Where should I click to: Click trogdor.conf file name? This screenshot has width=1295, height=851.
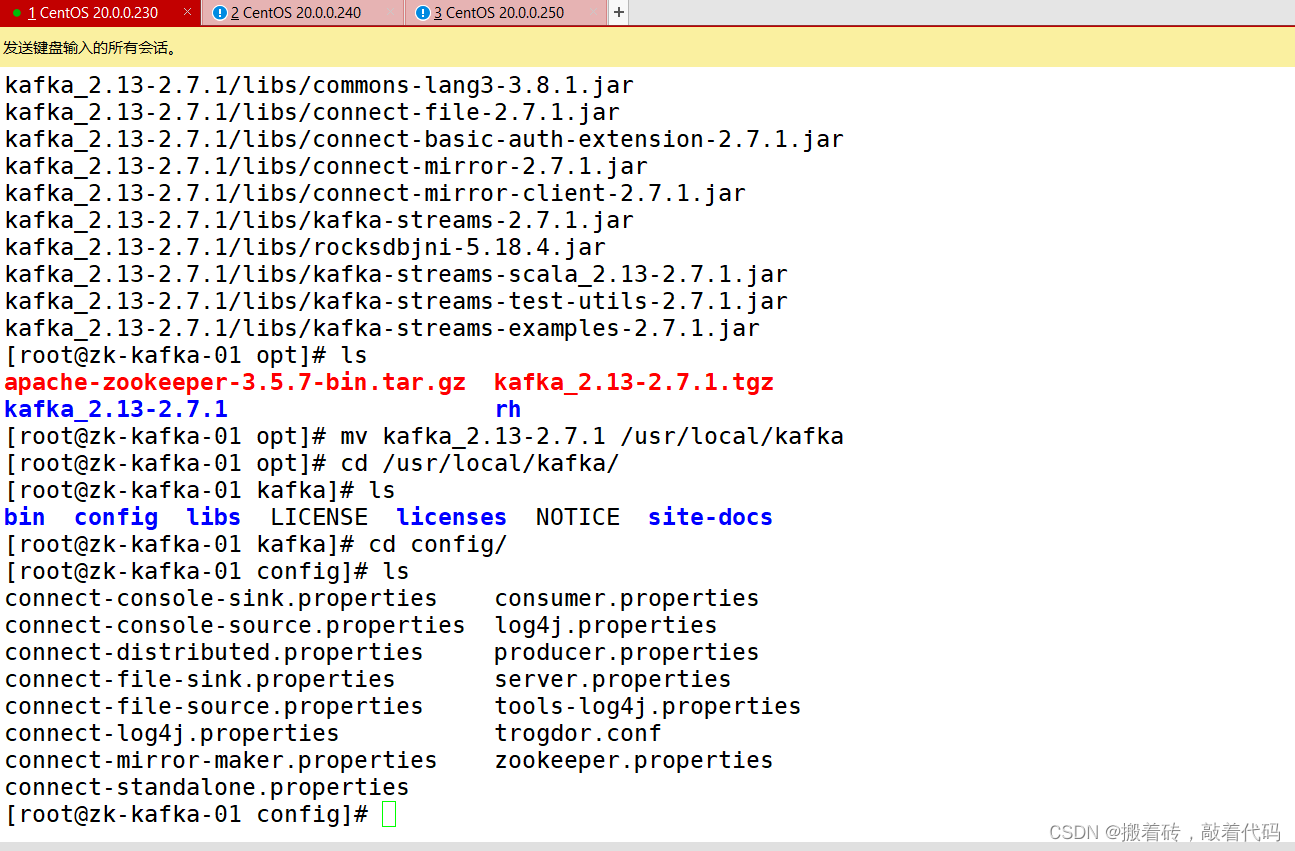pyautogui.click(x=578, y=734)
